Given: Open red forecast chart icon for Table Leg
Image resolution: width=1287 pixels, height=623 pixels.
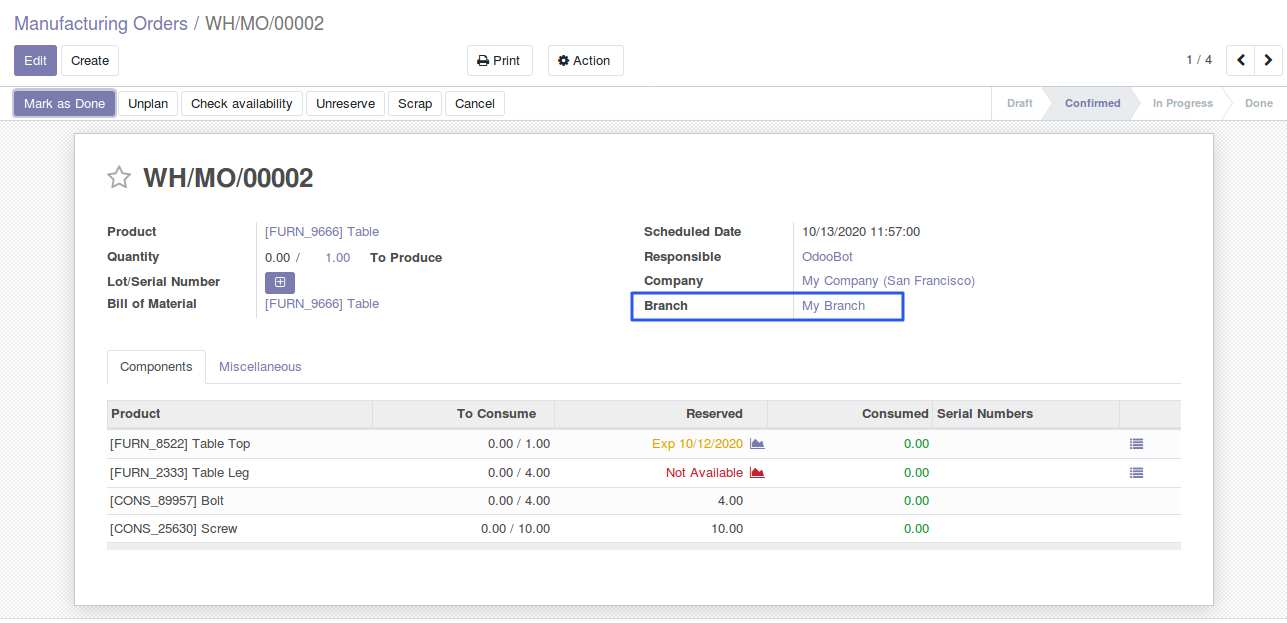Looking at the screenshot, I should point(757,473).
